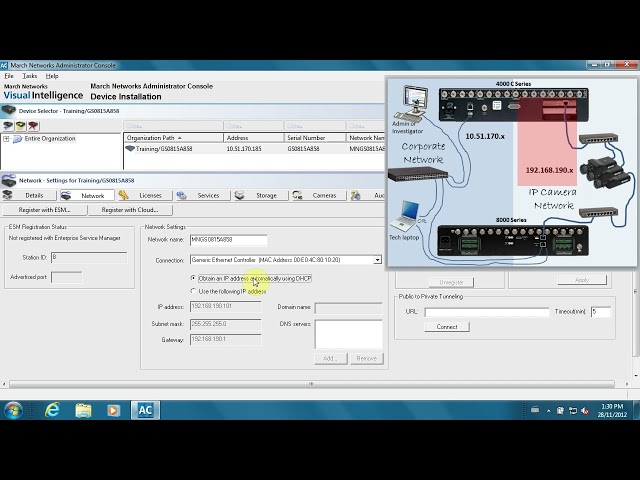Click the Advertised port field
The image size is (640, 480).
pyautogui.click(x=67, y=277)
